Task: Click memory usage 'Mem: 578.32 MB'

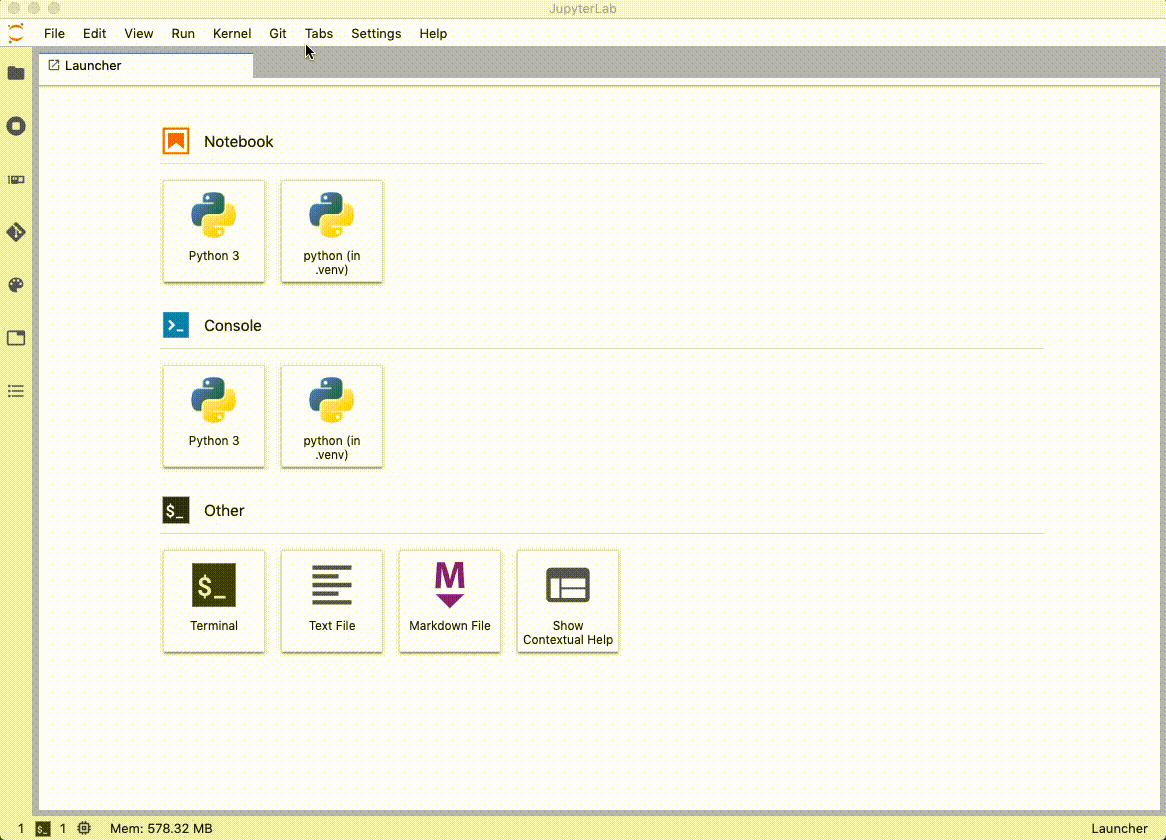Action: [161, 828]
